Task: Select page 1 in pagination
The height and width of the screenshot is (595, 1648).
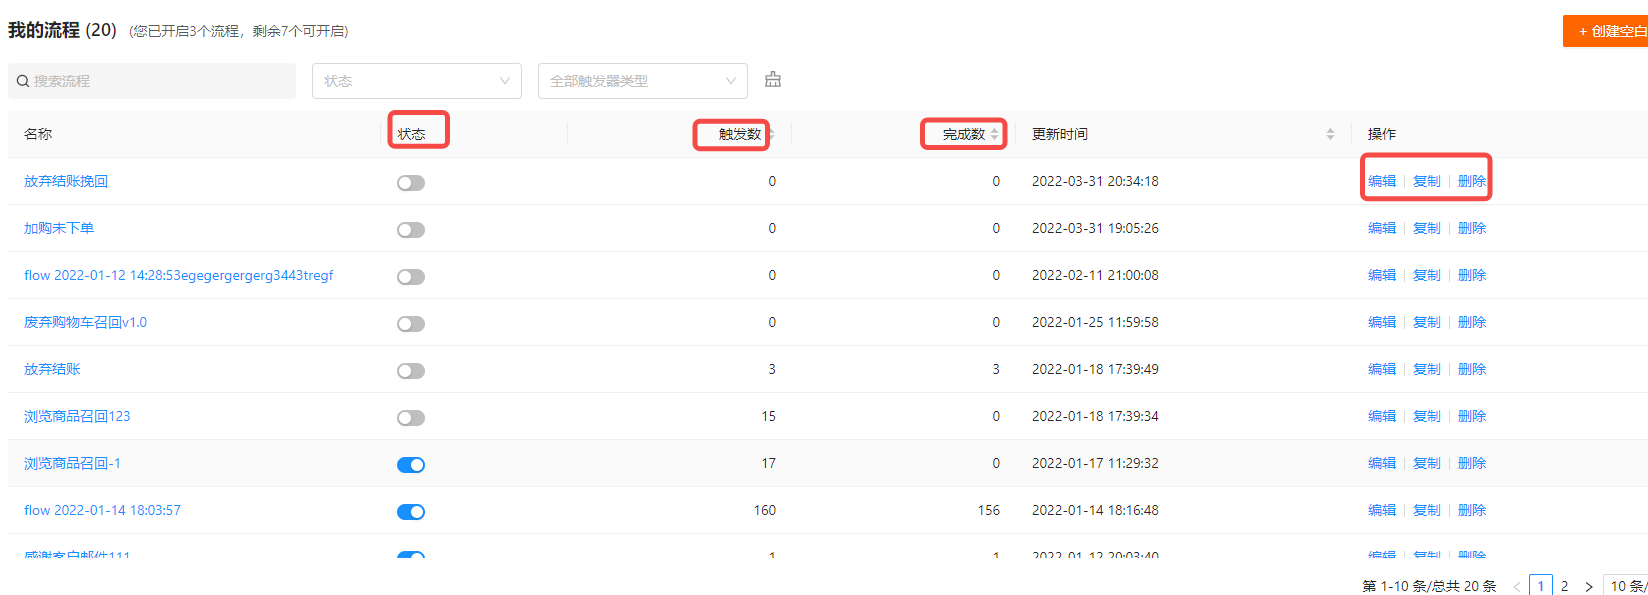Action: (x=1541, y=586)
